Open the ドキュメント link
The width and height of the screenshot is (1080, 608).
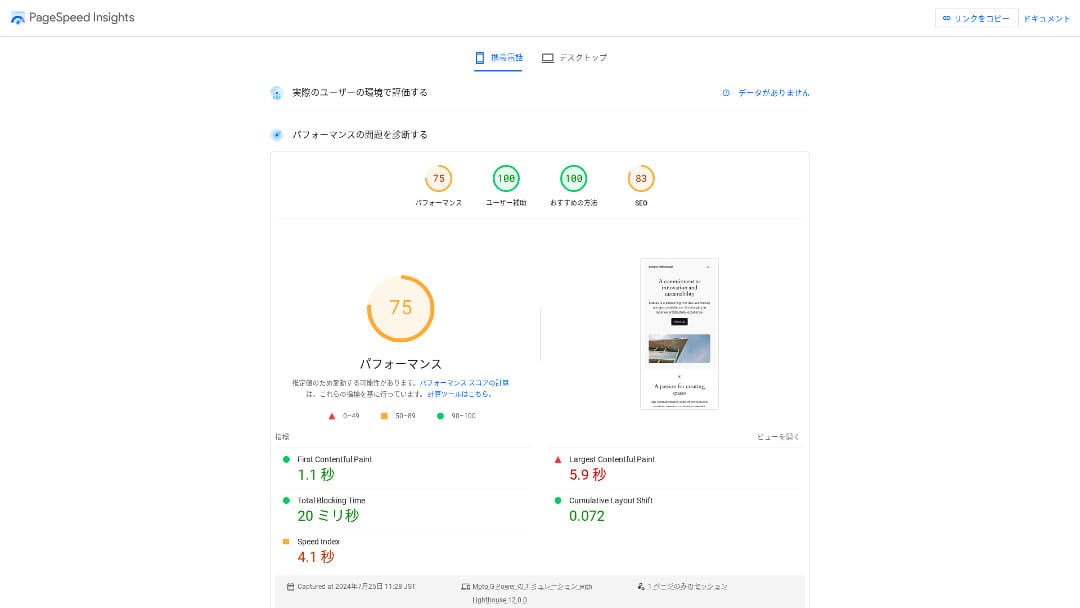[1047, 18]
